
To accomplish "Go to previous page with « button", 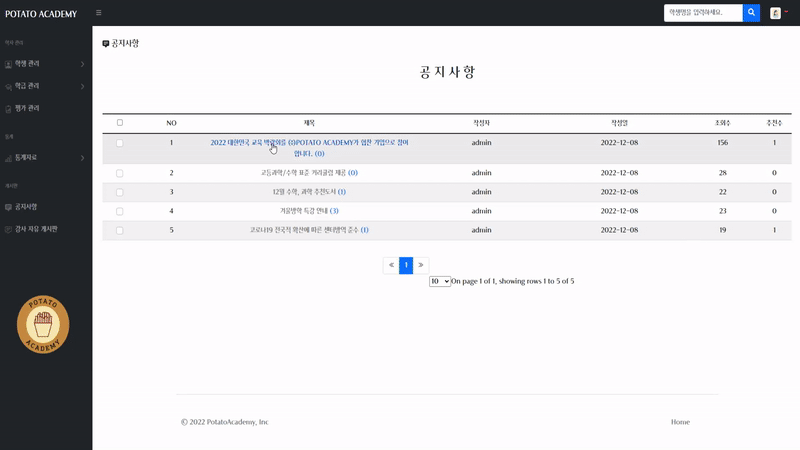I will (x=391, y=265).
